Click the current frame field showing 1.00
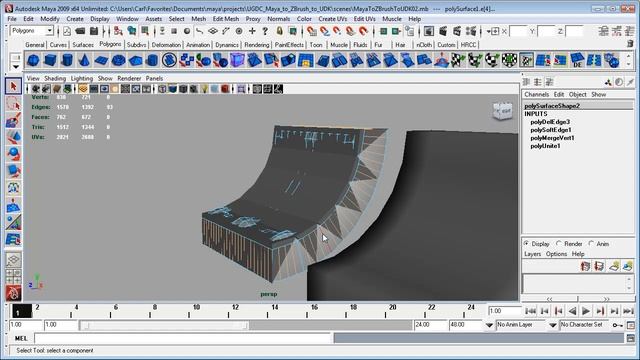 click(x=504, y=311)
